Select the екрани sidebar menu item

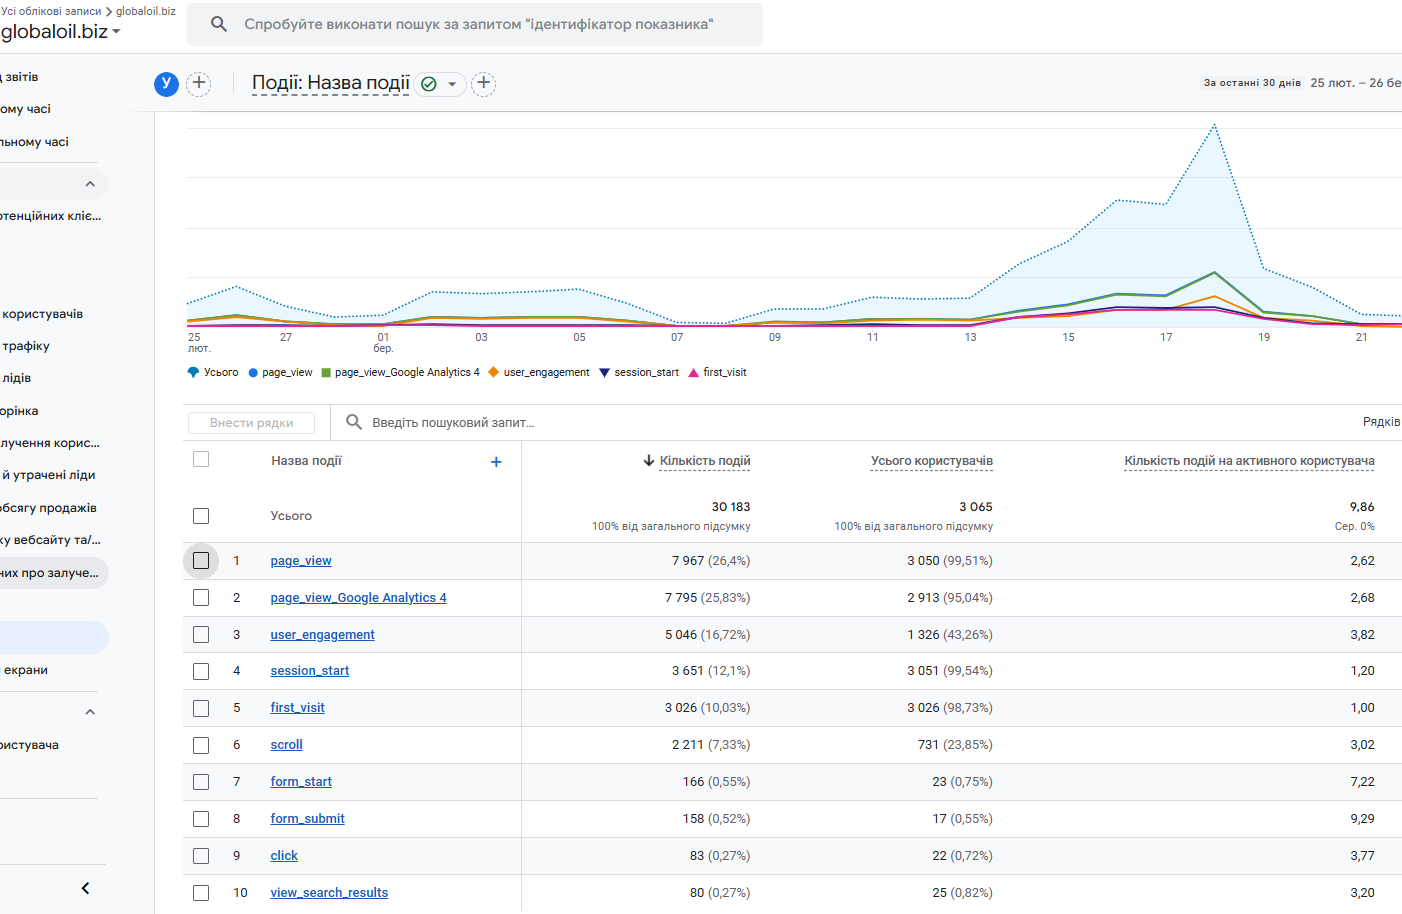tap(26, 670)
